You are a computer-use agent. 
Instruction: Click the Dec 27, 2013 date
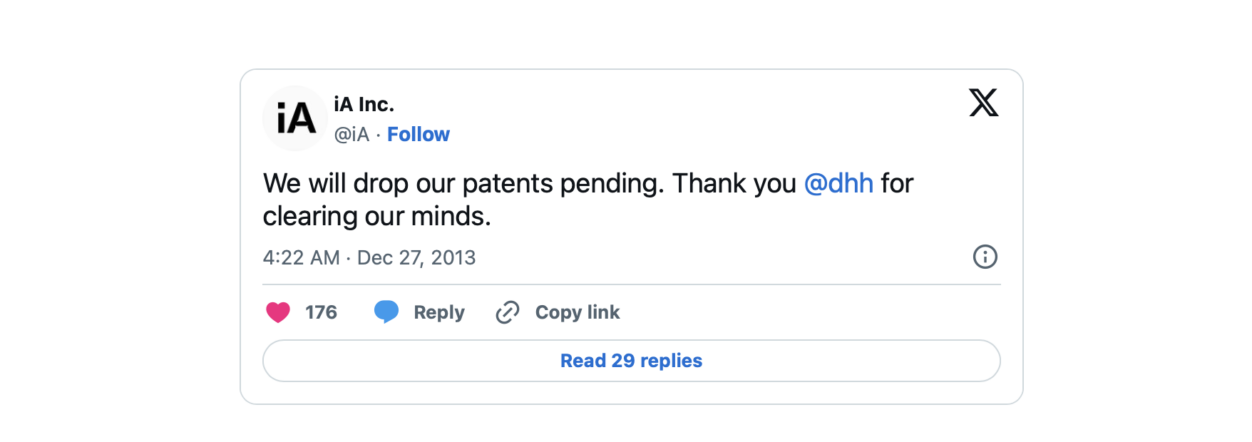[416, 257]
